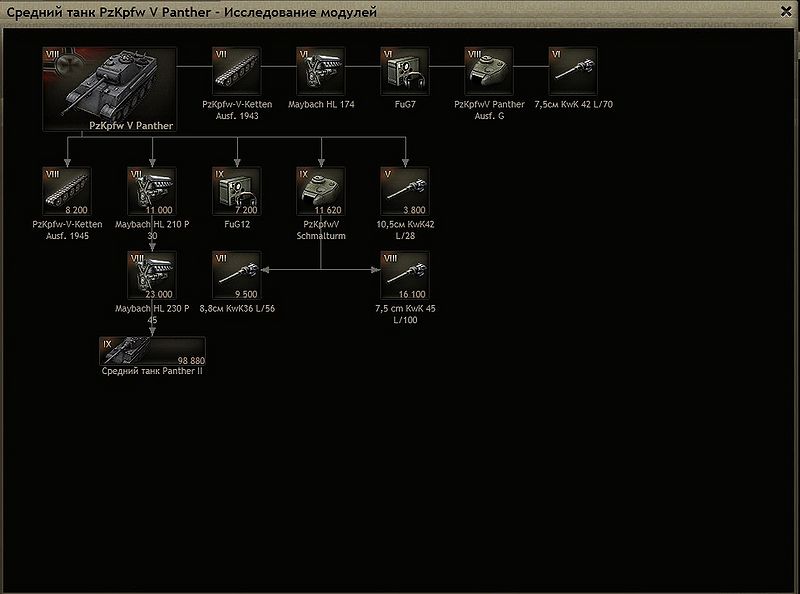Research the Maybach HL 210 P 30 engine icon
Screen dimensions: 800x594
(152, 191)
